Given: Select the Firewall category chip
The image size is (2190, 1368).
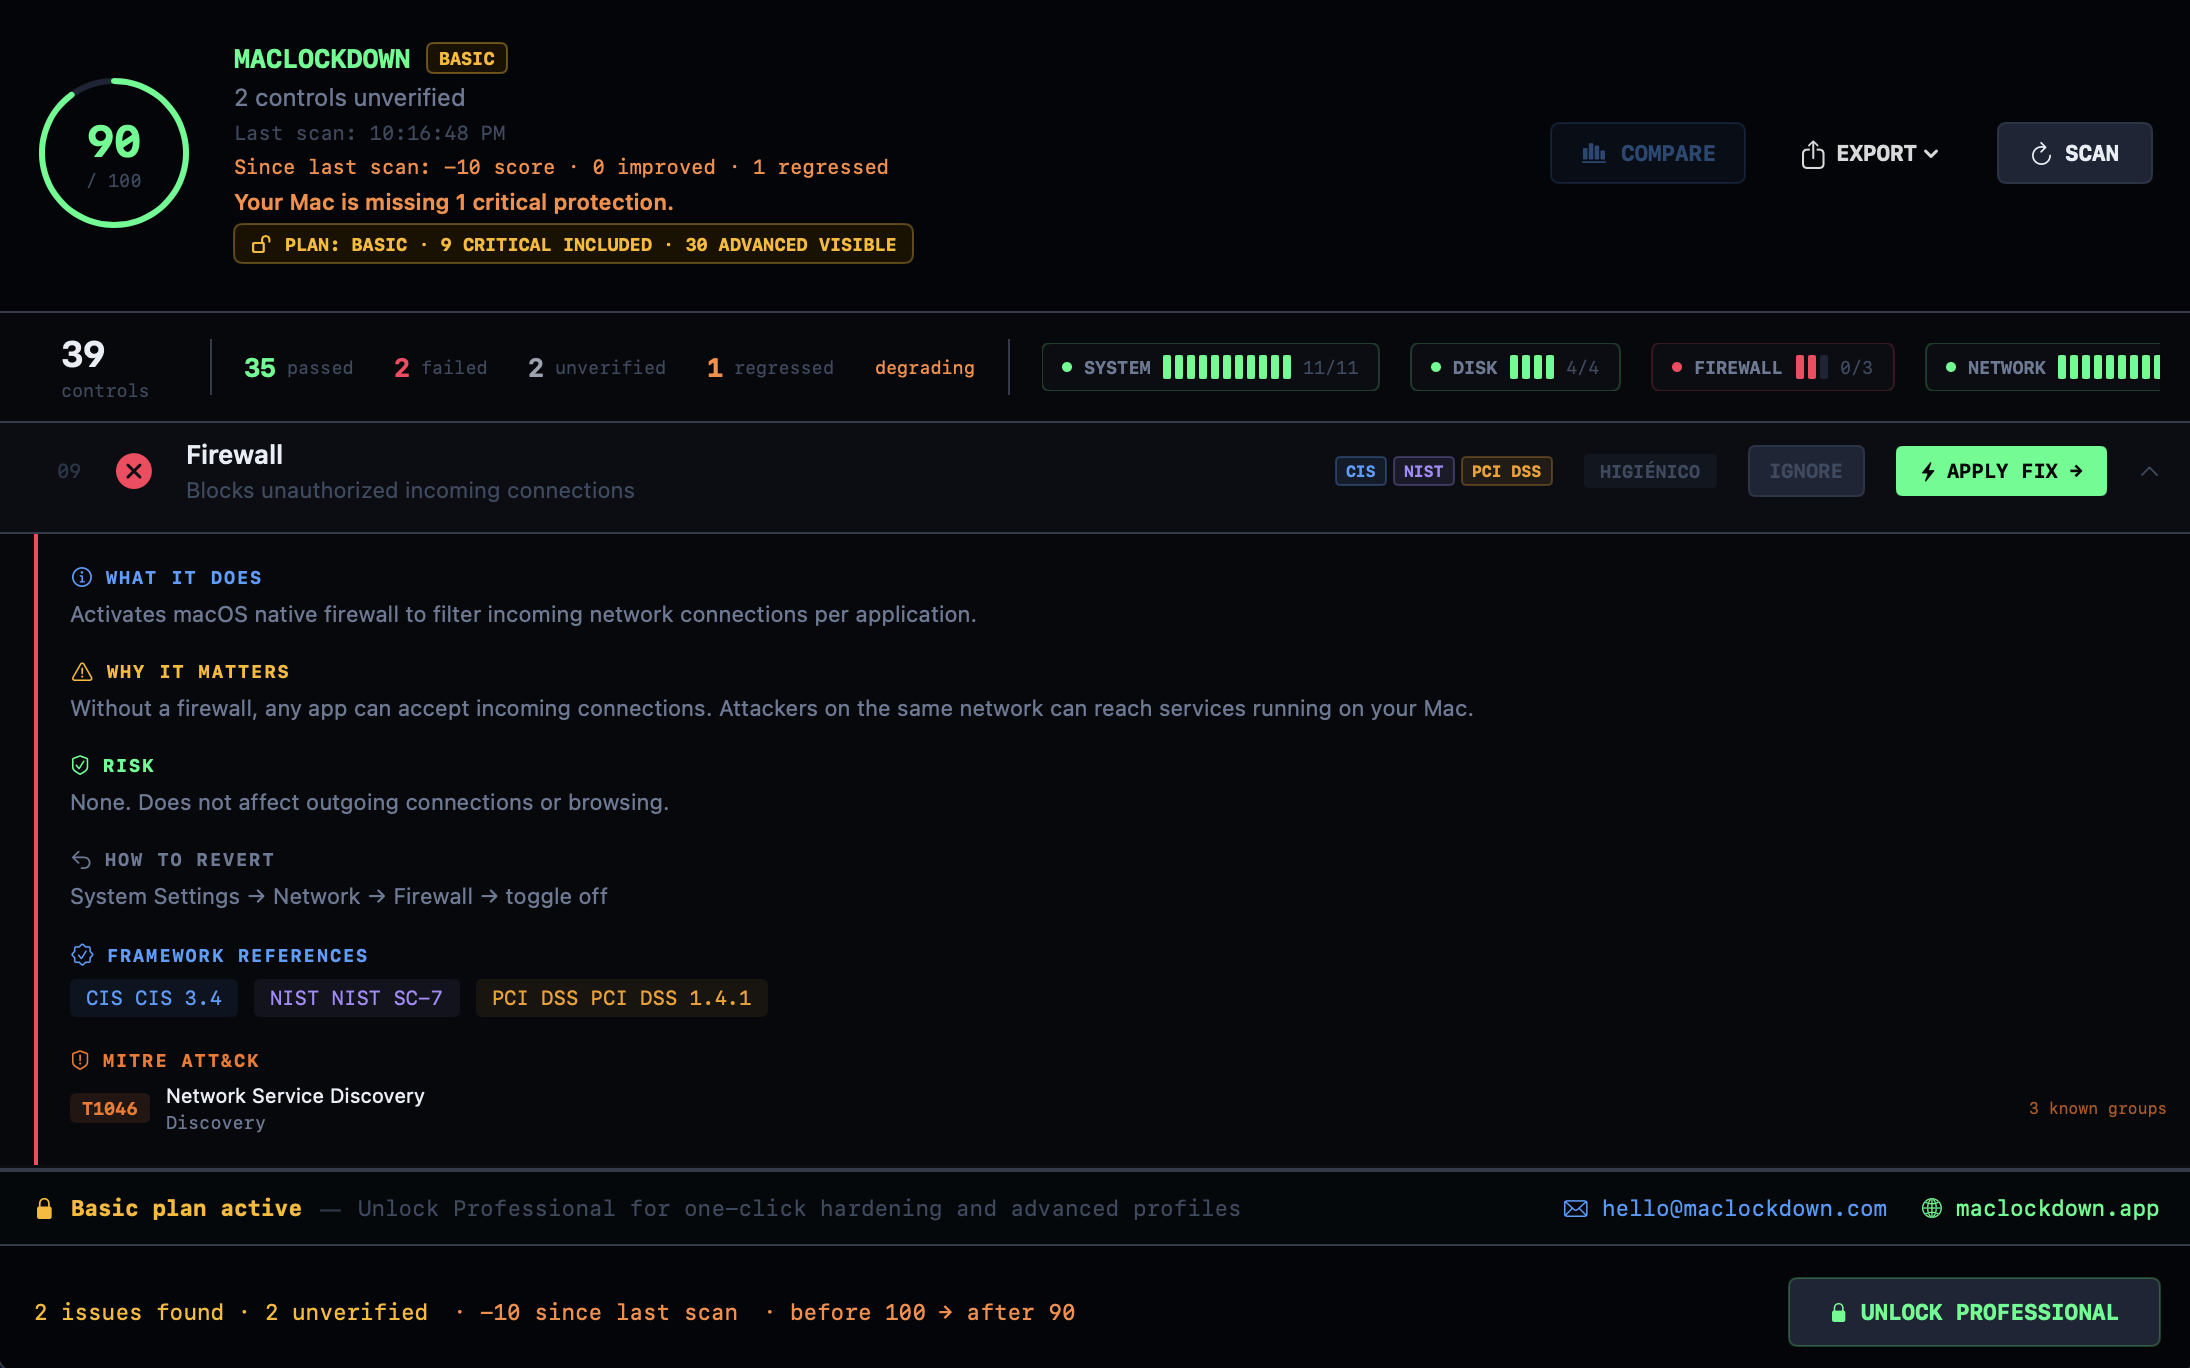Looking at the screenshot, I should (1772, 367).
